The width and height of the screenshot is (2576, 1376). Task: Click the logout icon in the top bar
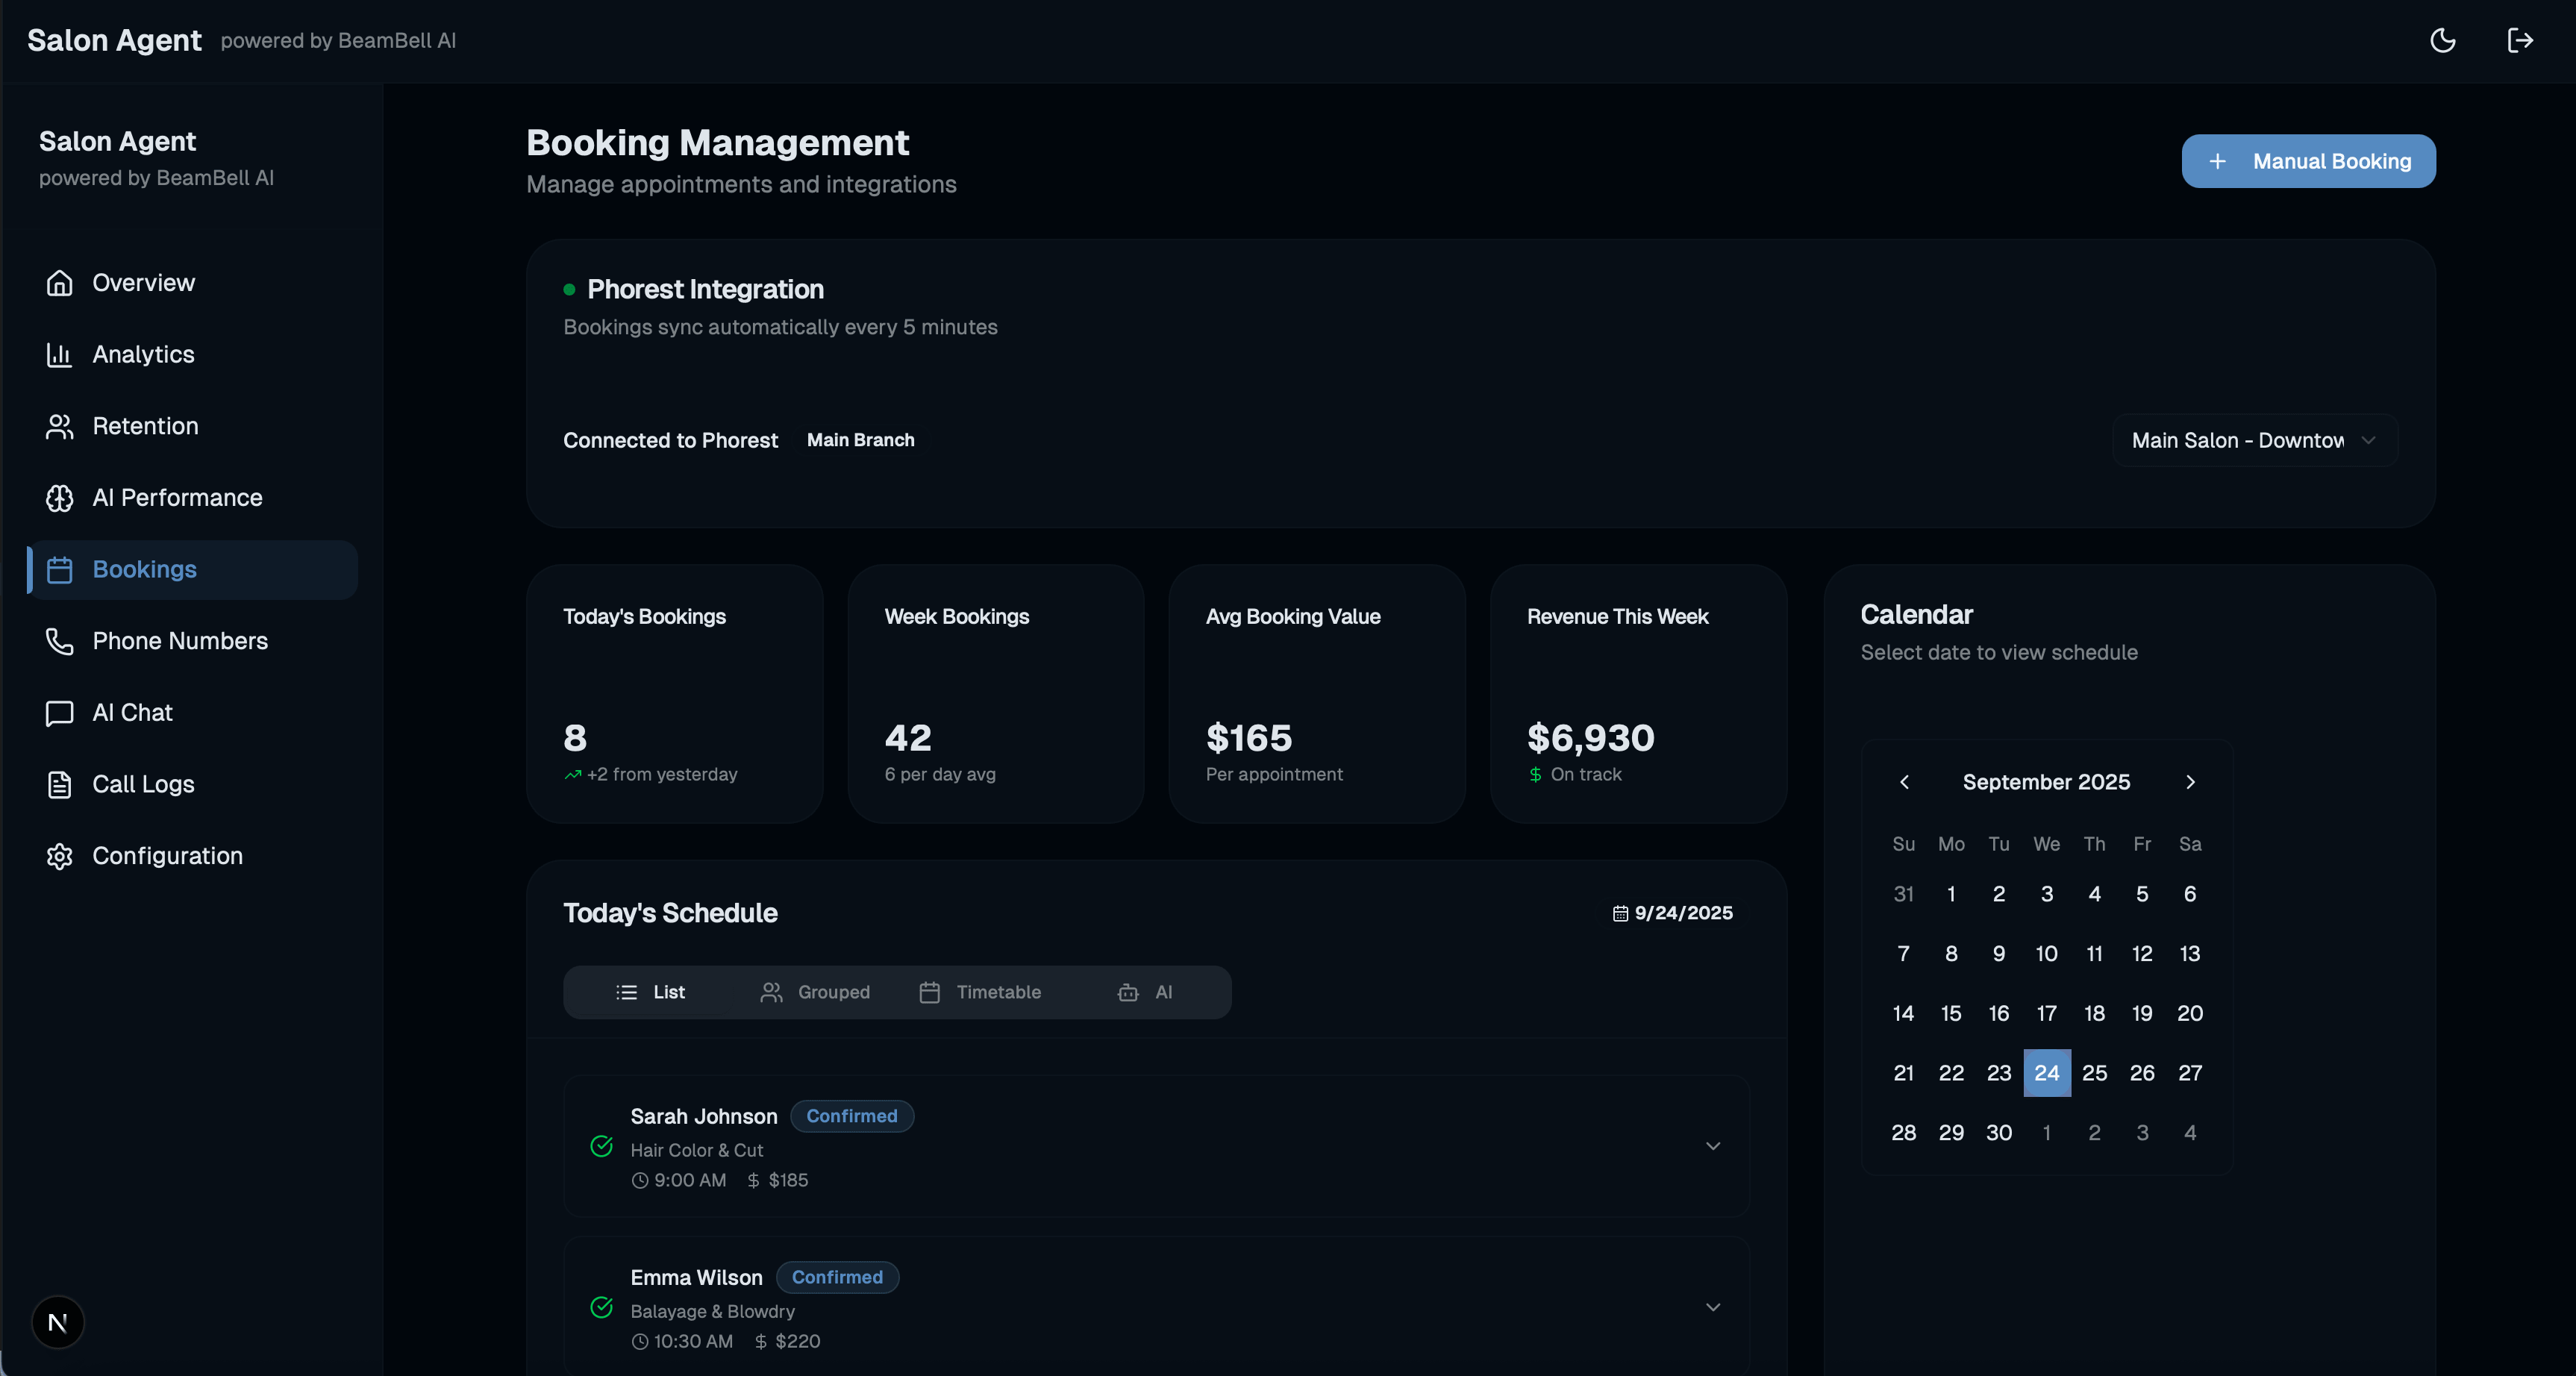[x=2521, y=40]
